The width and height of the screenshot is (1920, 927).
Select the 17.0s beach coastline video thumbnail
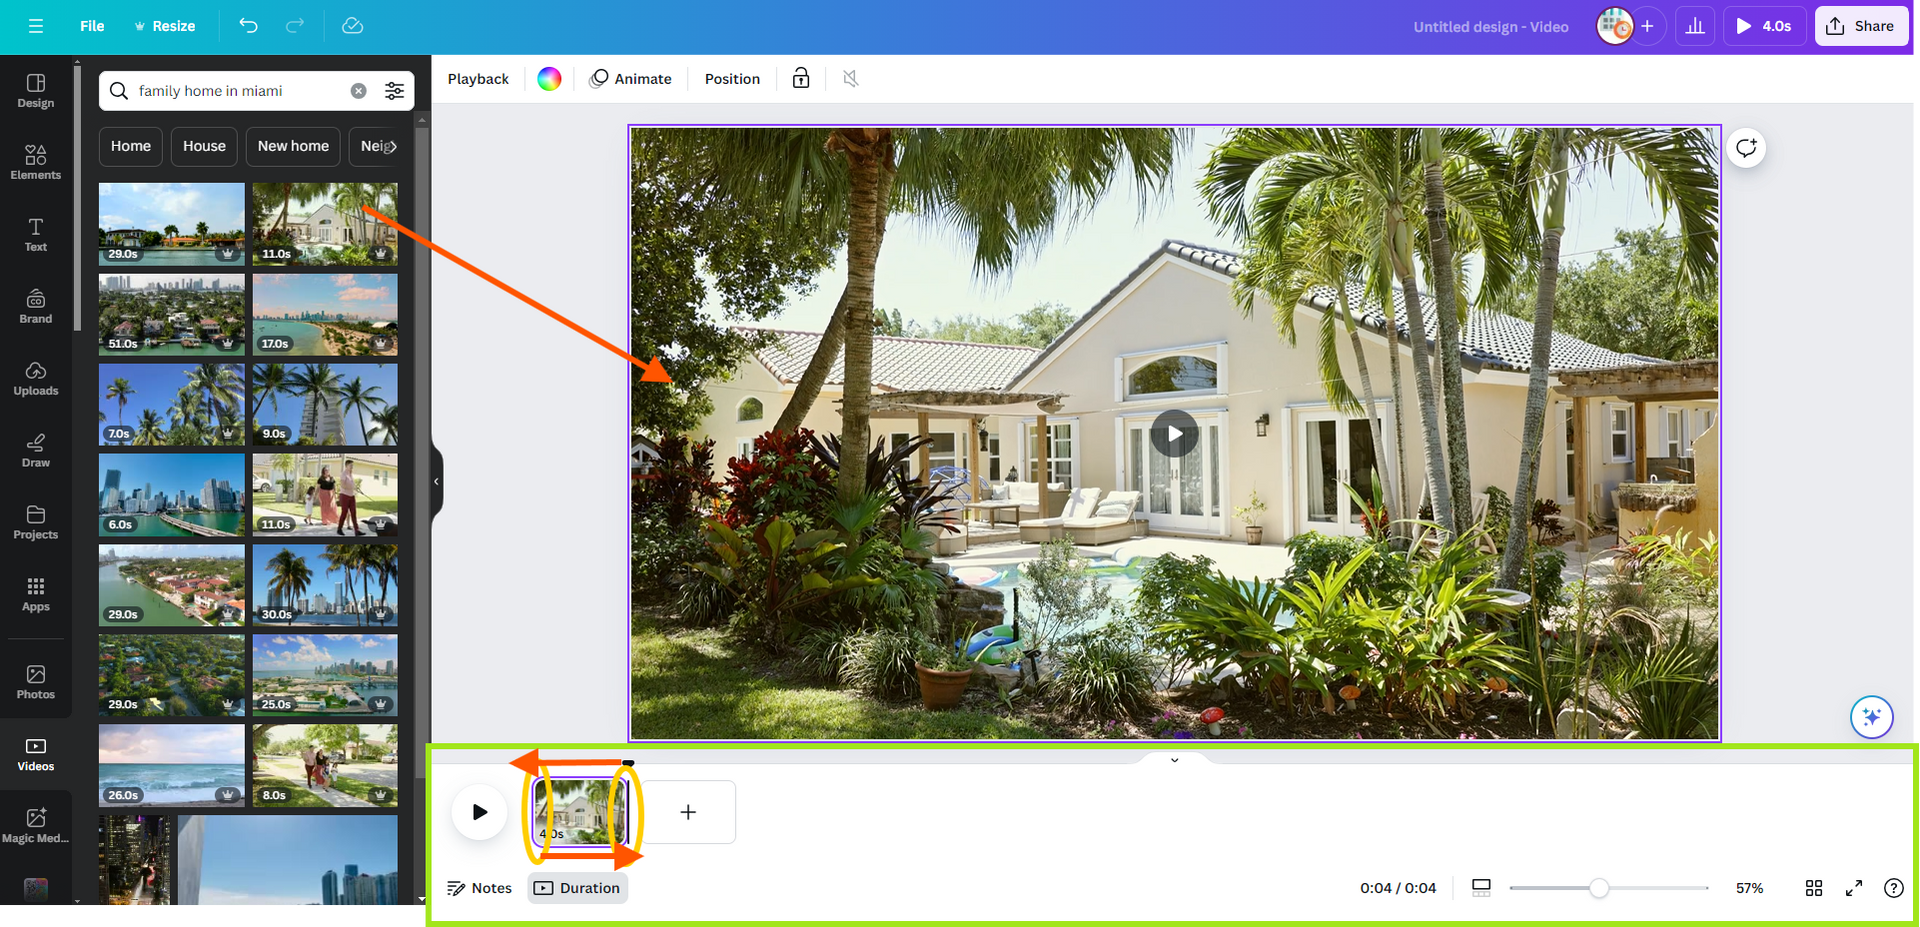coord(325,314)
